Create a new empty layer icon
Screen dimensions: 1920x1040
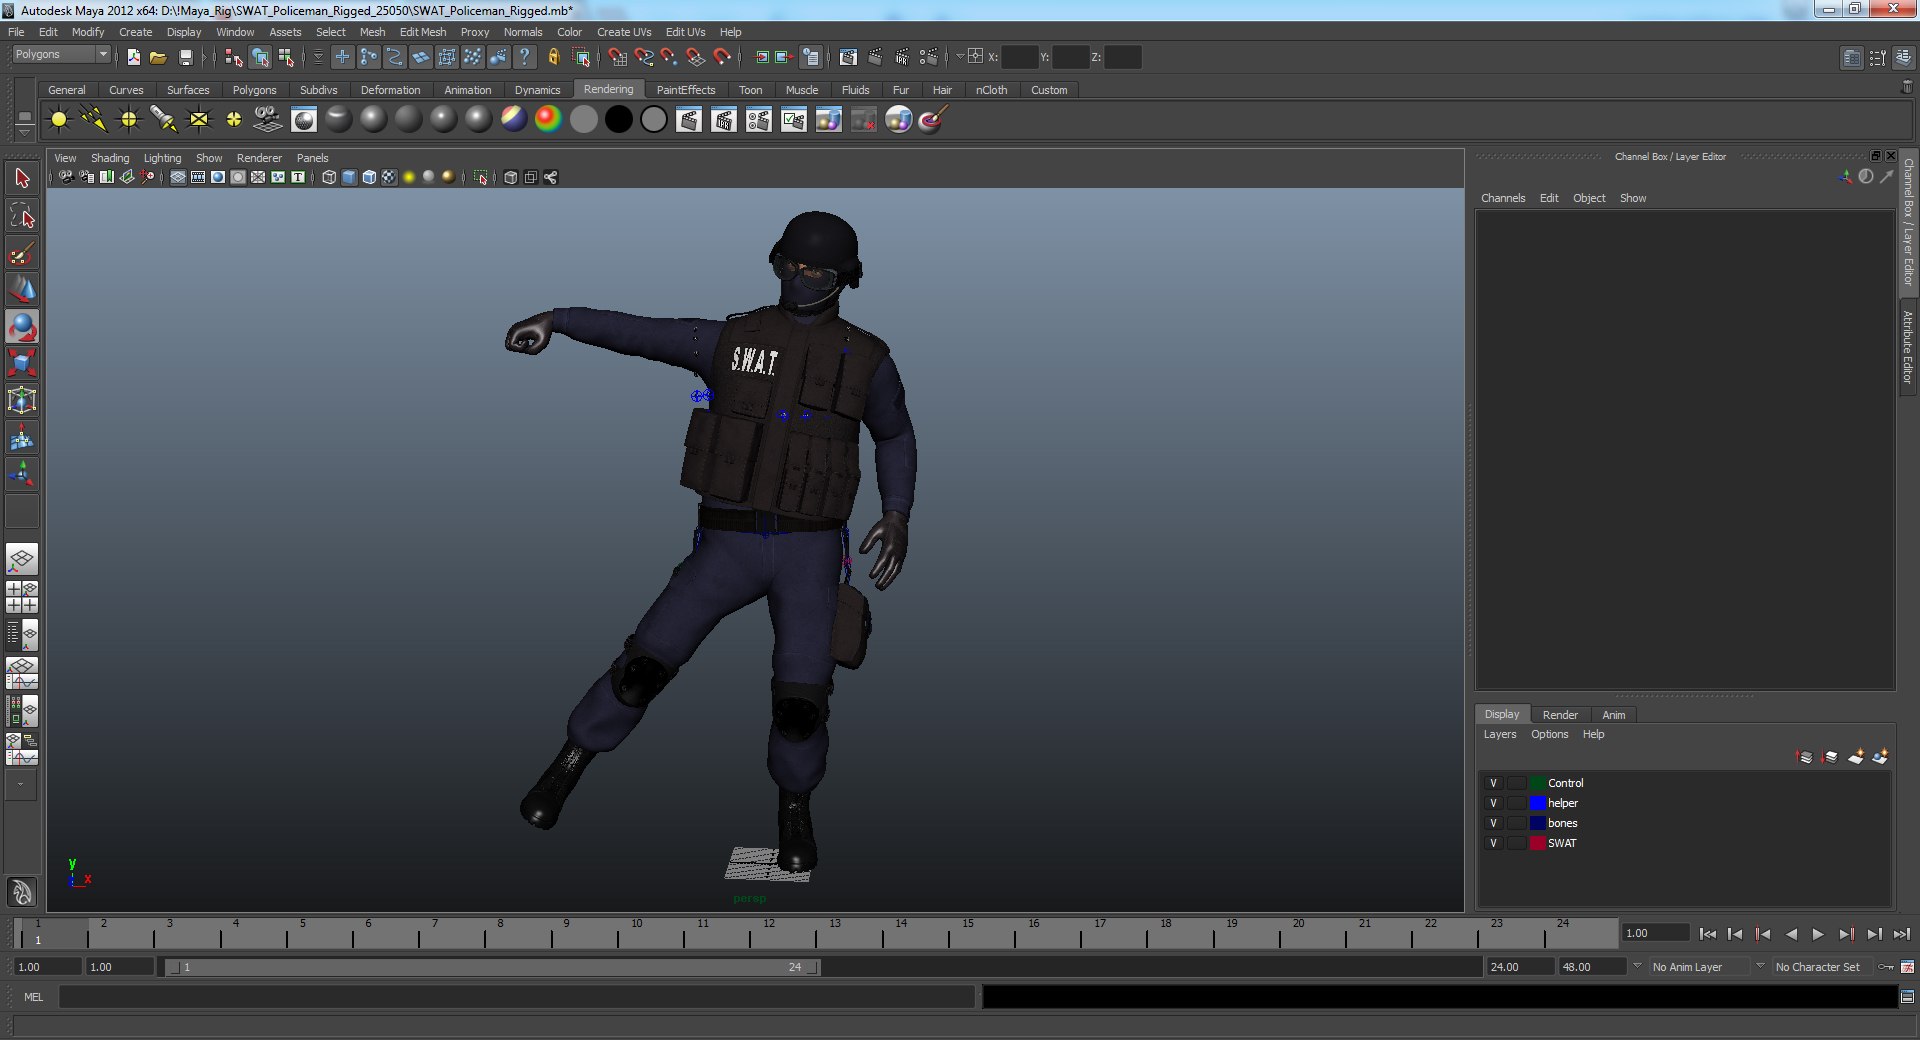[1856, 757]
